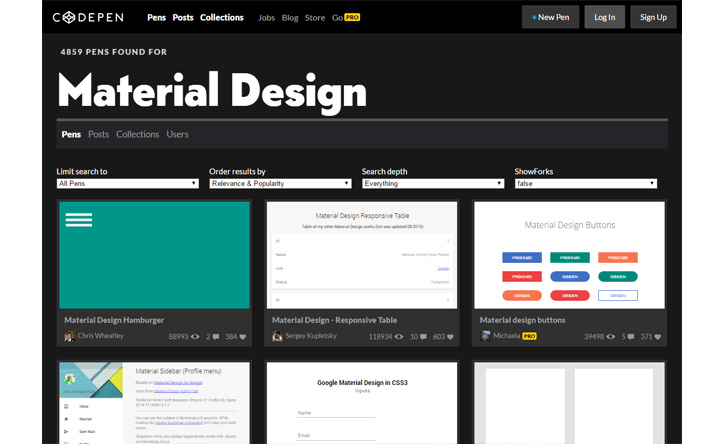Open Posts in top navigation

[x=183, y=18]
